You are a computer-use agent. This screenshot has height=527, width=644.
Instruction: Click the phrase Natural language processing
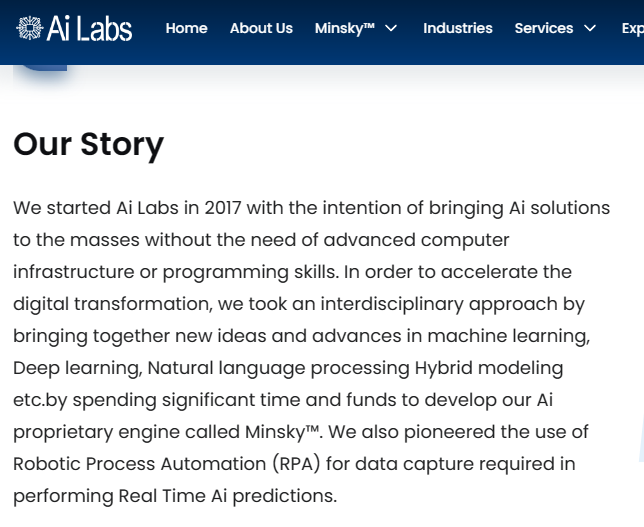point(278,368)
